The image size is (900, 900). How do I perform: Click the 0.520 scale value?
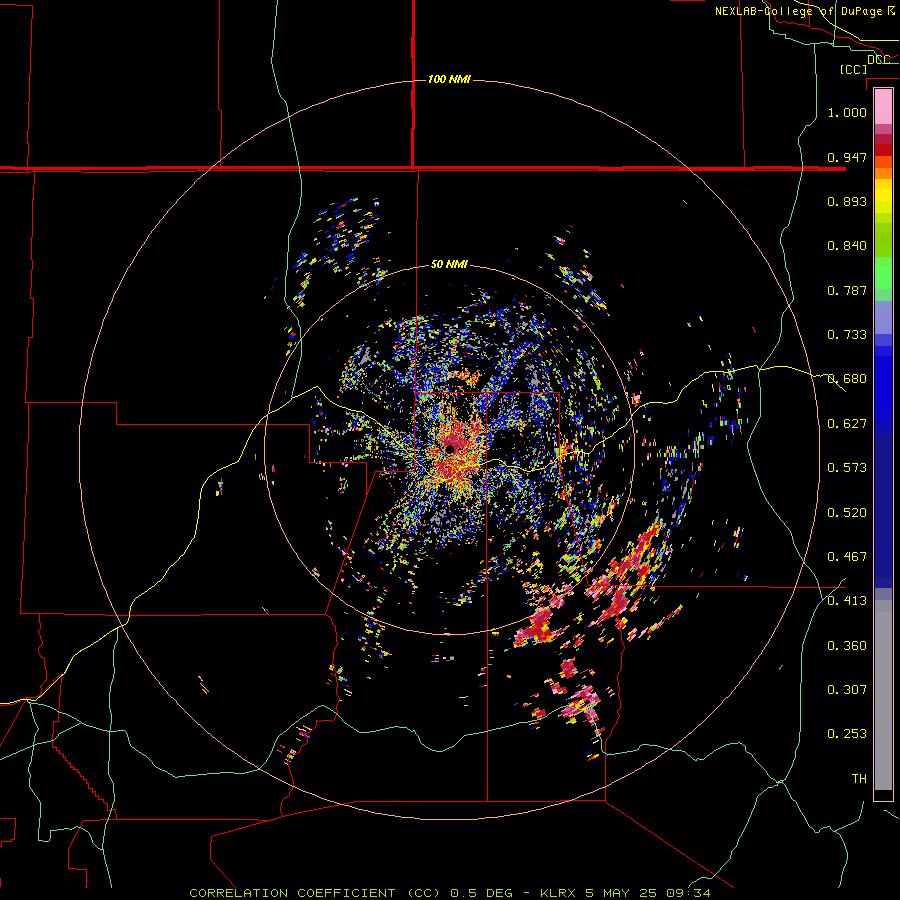click(x=847, y=513)
